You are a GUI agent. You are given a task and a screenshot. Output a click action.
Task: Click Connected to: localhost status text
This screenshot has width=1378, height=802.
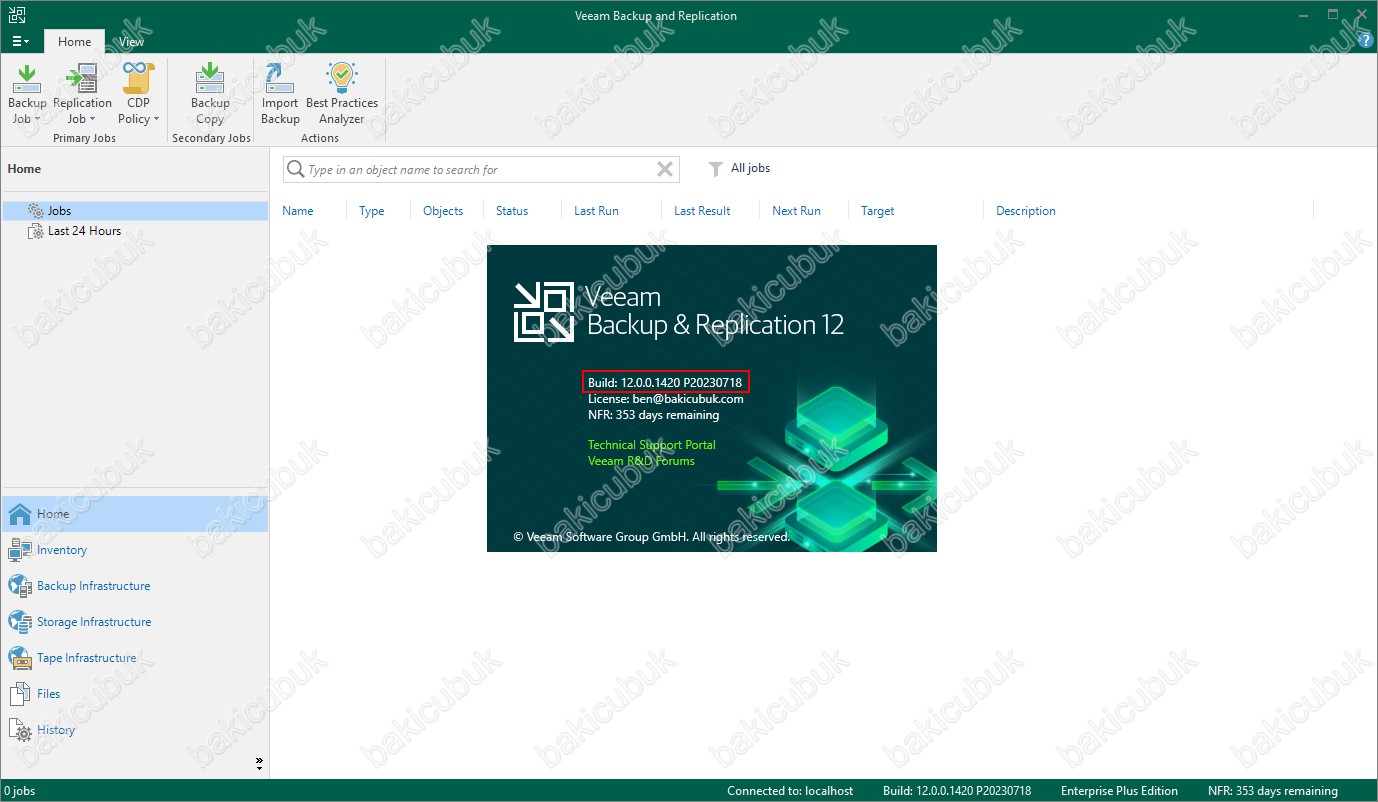pyautogui.click(x=790, y=791)
